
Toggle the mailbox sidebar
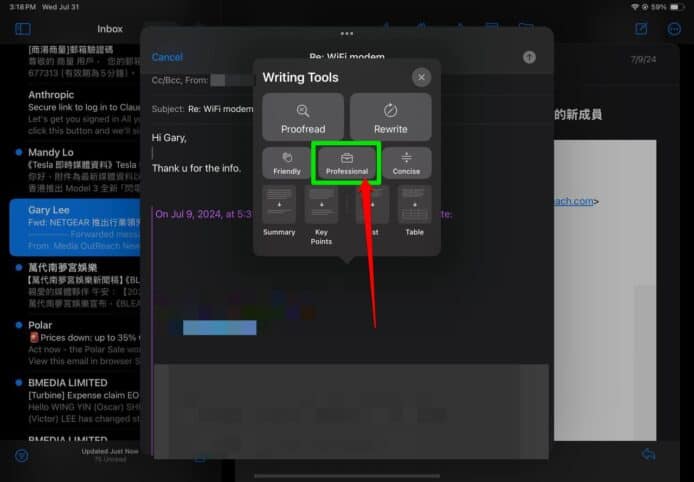(x=23, y=29)
